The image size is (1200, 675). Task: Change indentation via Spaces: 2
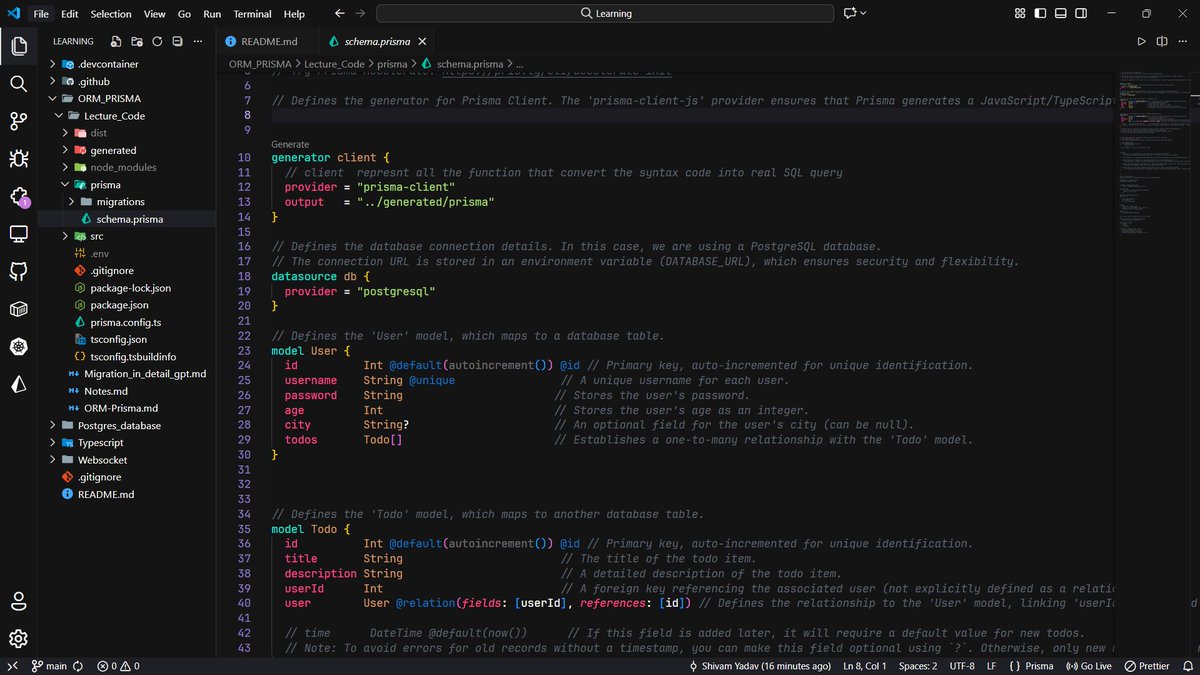(918, 666)
